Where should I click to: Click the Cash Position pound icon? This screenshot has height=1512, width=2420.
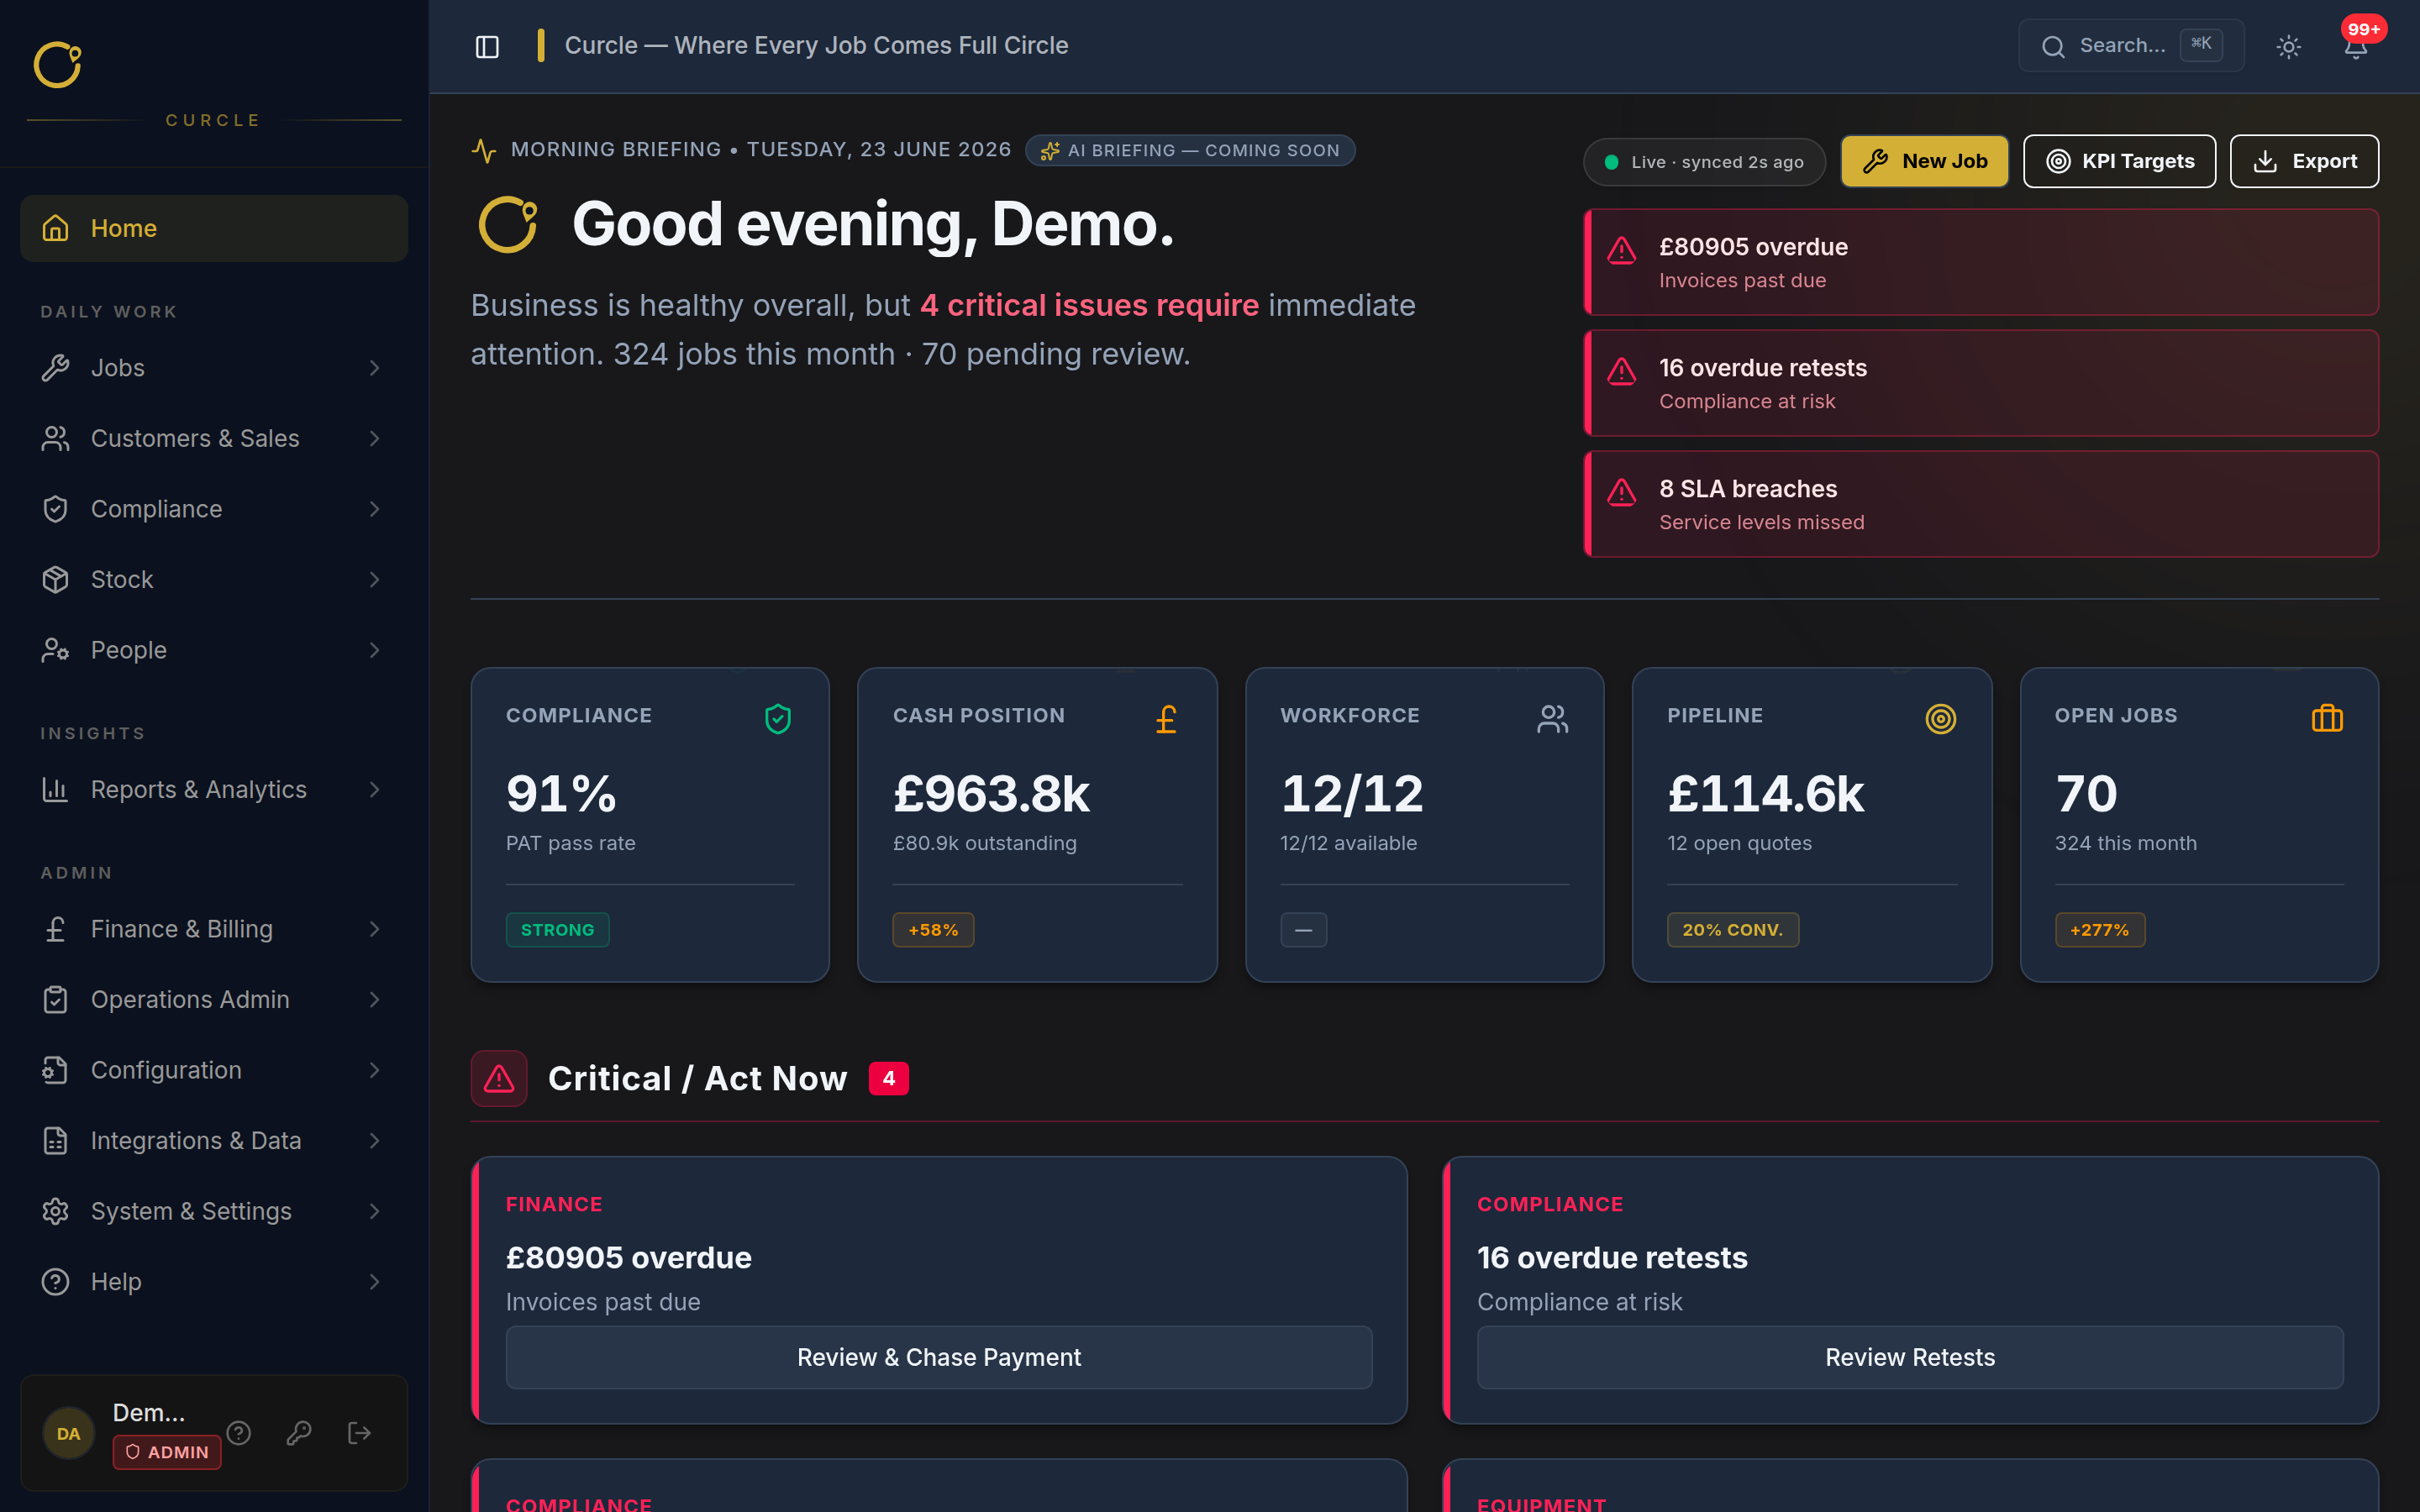1166,719
